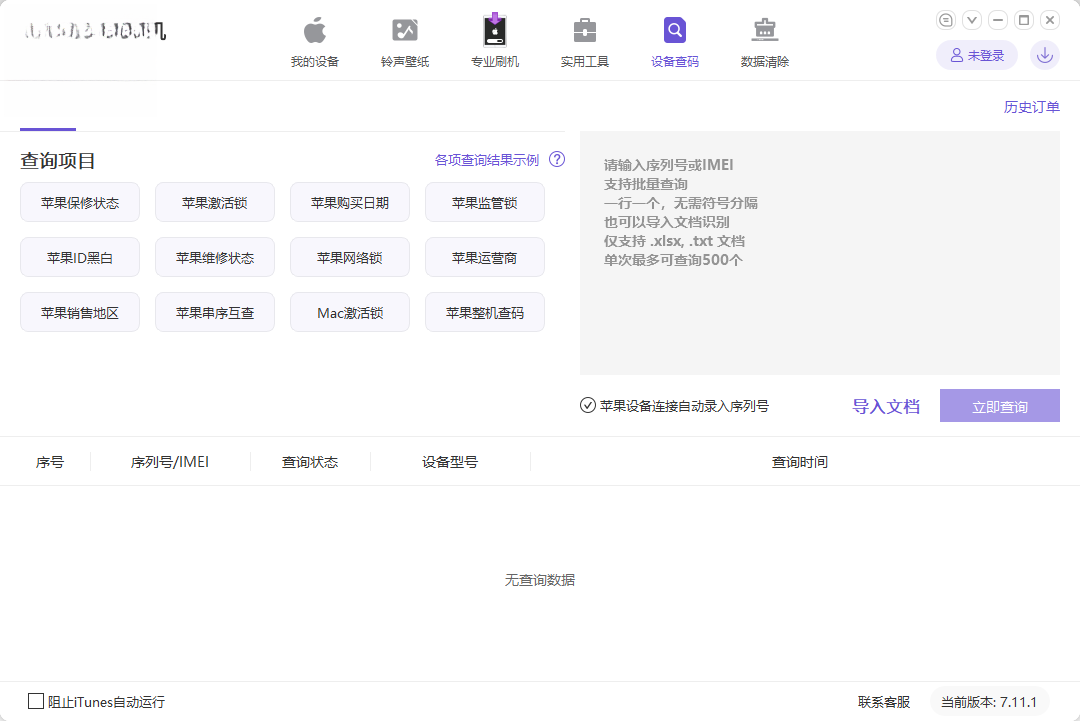Click the 未登录 login button
The height and width of the screenshot is (721, 1080).
977,55
